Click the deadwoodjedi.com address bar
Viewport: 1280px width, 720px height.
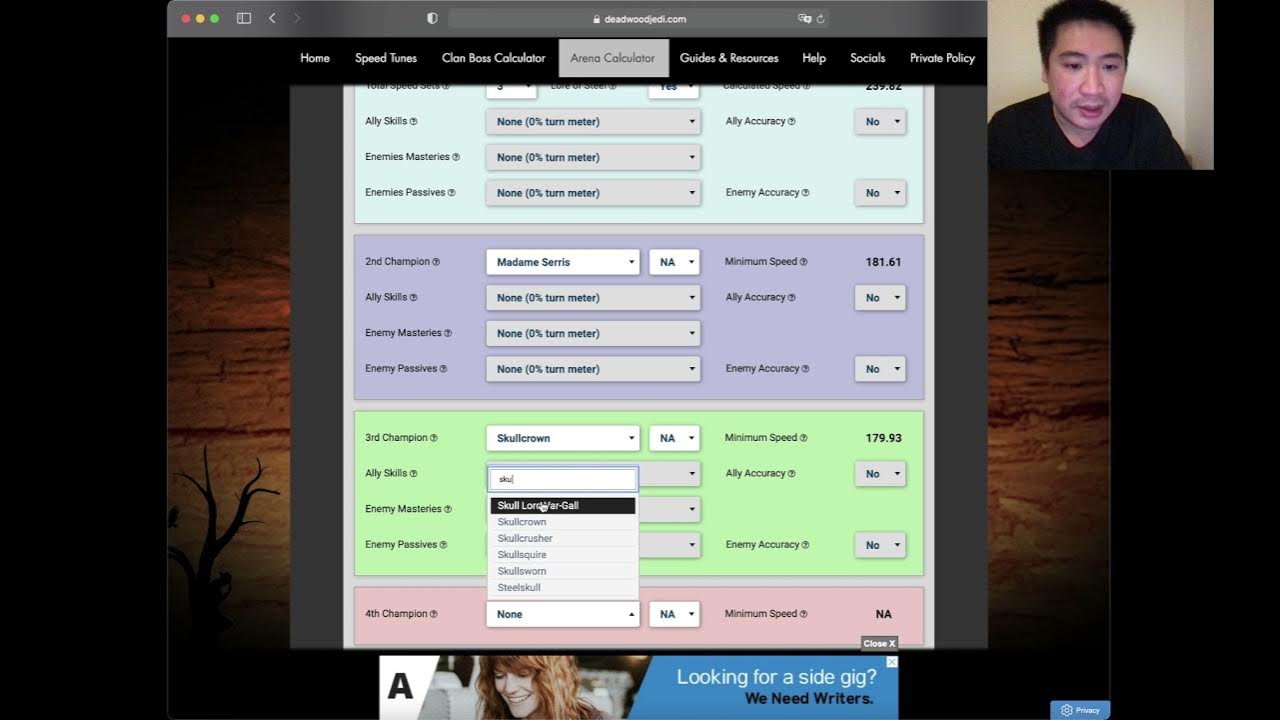click(x=638, y=18)
